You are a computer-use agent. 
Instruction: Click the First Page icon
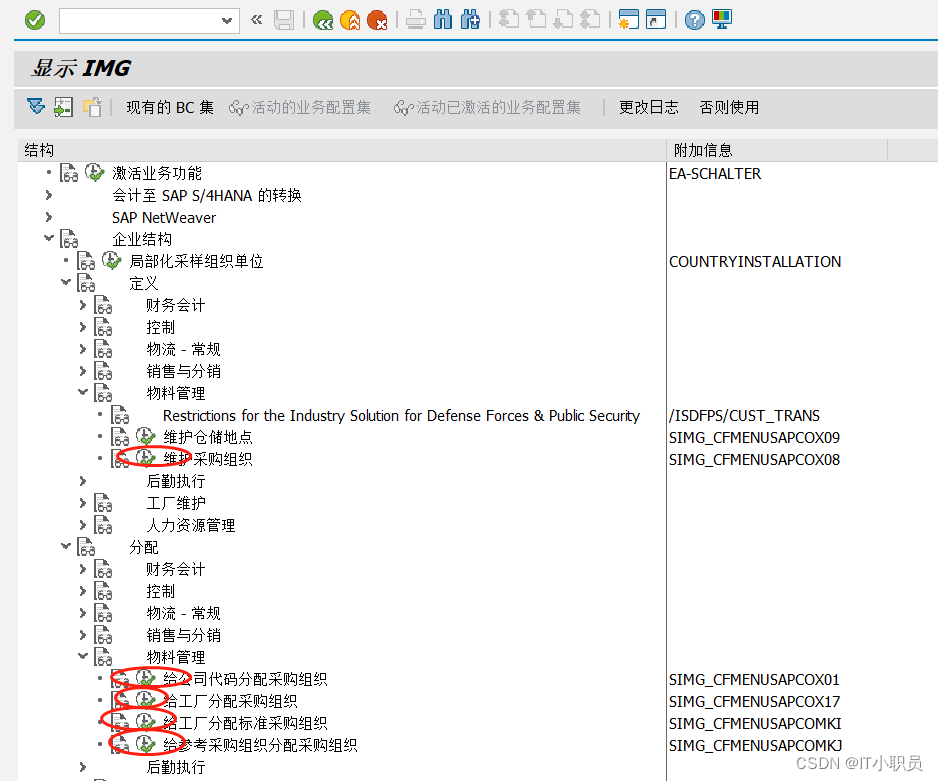(509, 20)
